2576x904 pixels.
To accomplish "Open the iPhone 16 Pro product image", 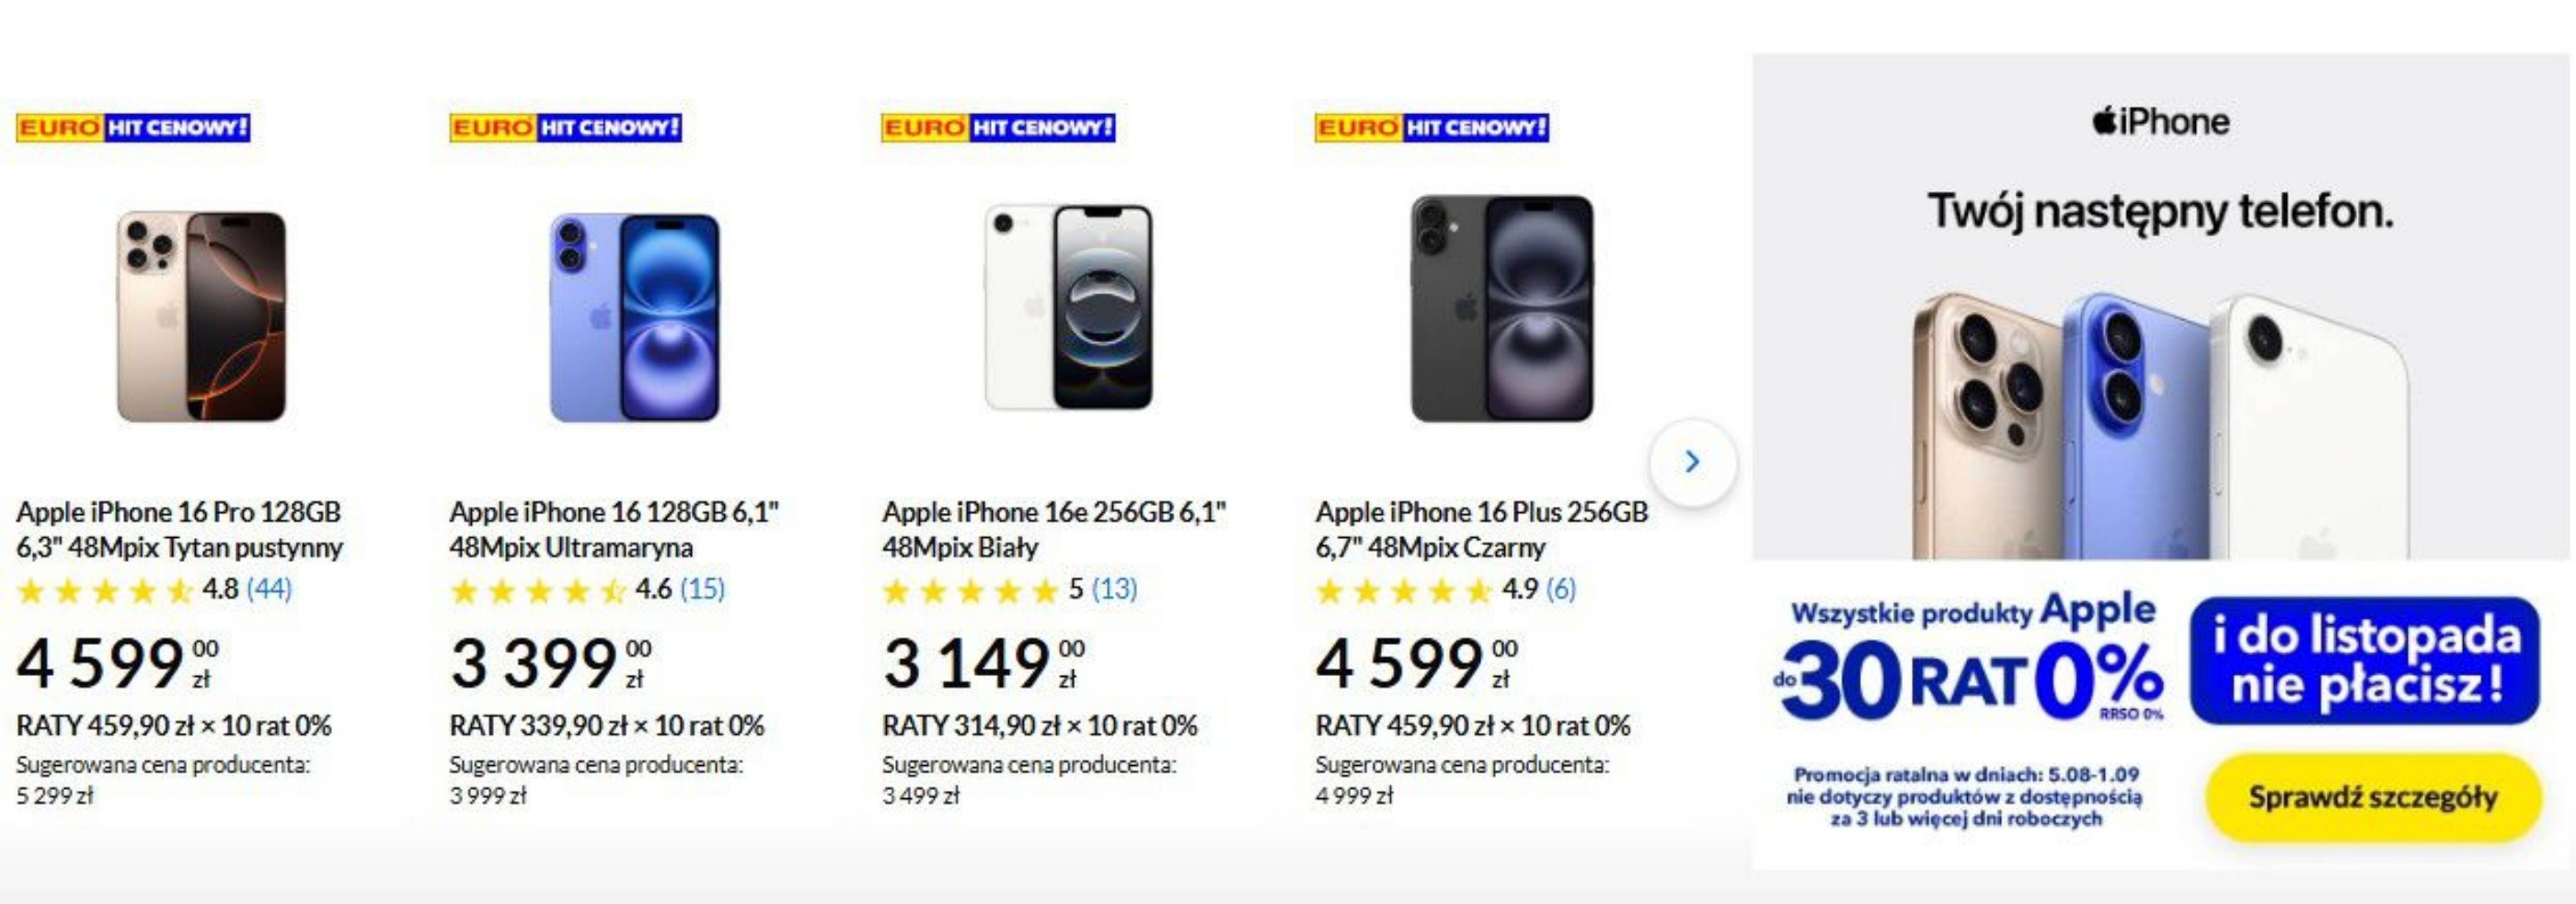I will click(201, 316).
